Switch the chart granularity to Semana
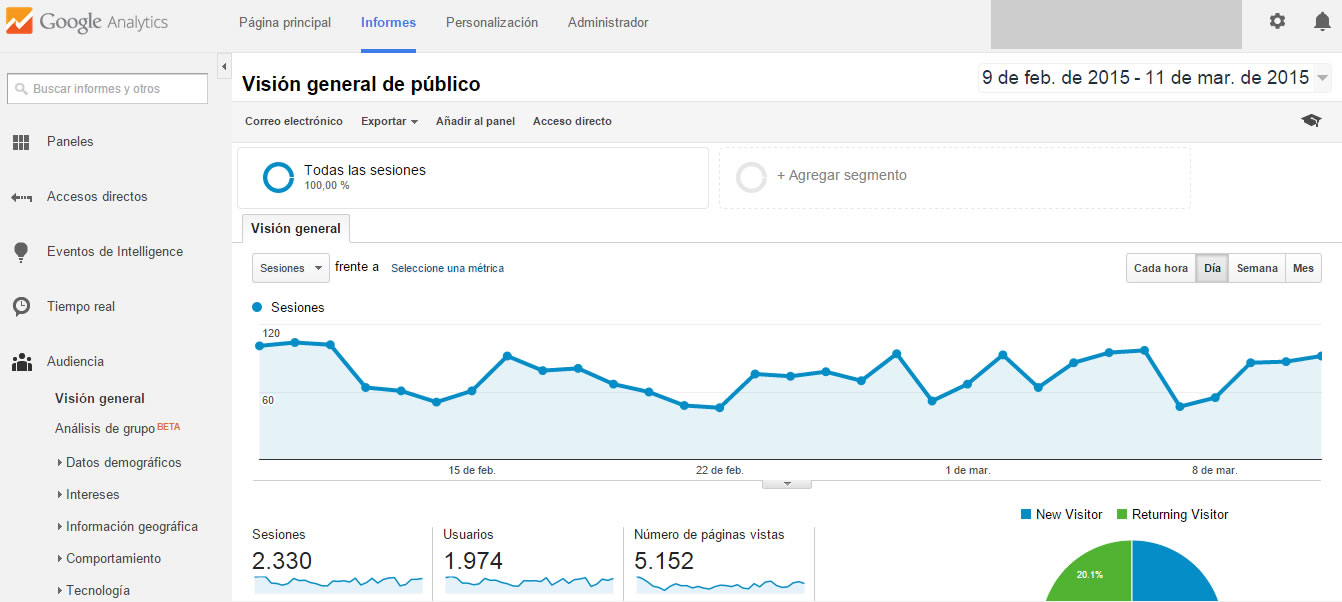Viewport: 1342px width, 602px height. 1257,268
